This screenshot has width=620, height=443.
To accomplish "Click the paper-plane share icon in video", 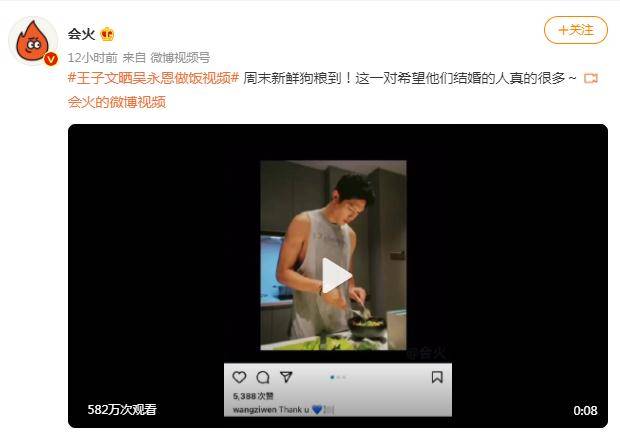I will [x=286, y=377].
